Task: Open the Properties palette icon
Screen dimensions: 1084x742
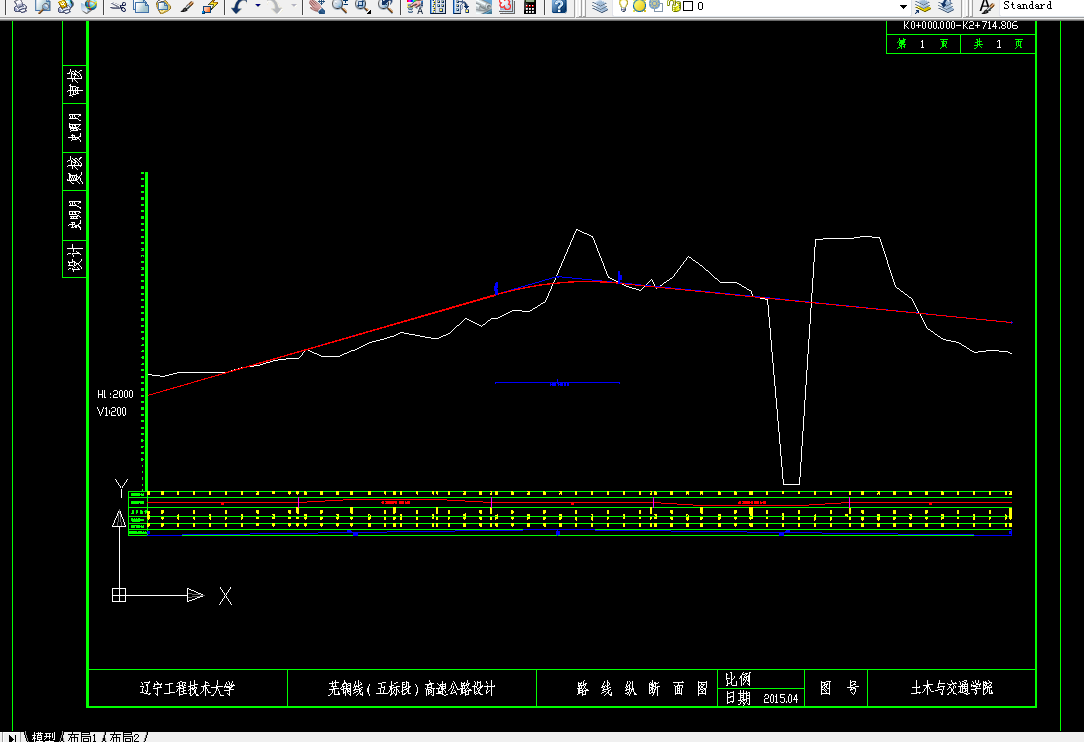Action: tap(415, 6)
